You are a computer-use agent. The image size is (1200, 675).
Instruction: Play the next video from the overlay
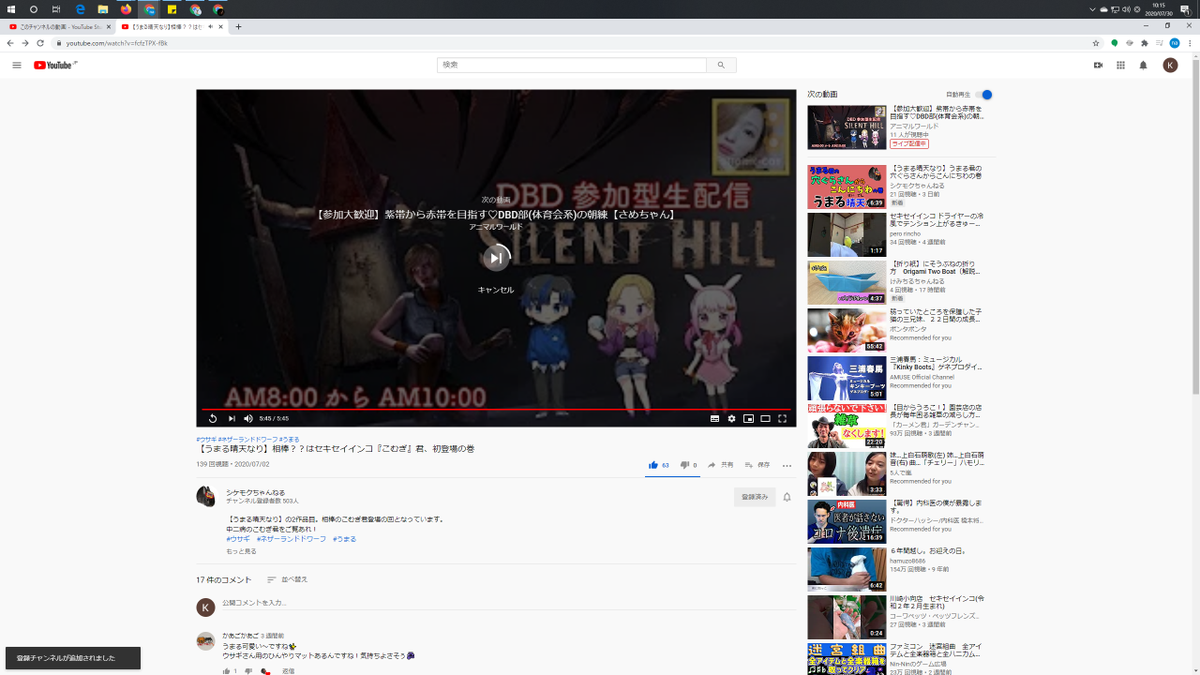pyautogui.click(x=496, y=258)
